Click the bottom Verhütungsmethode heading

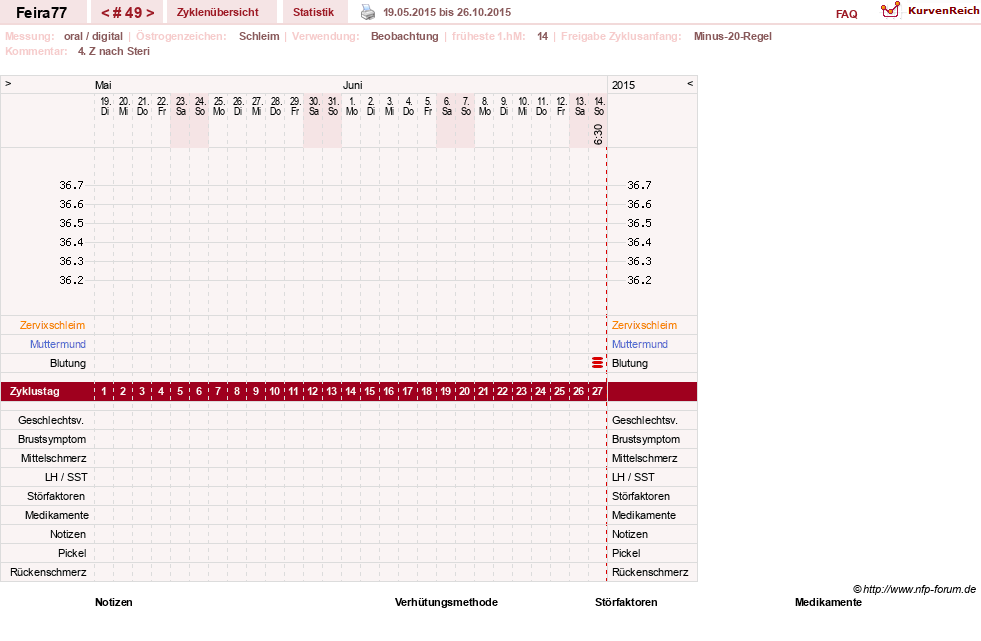point(446,602)
